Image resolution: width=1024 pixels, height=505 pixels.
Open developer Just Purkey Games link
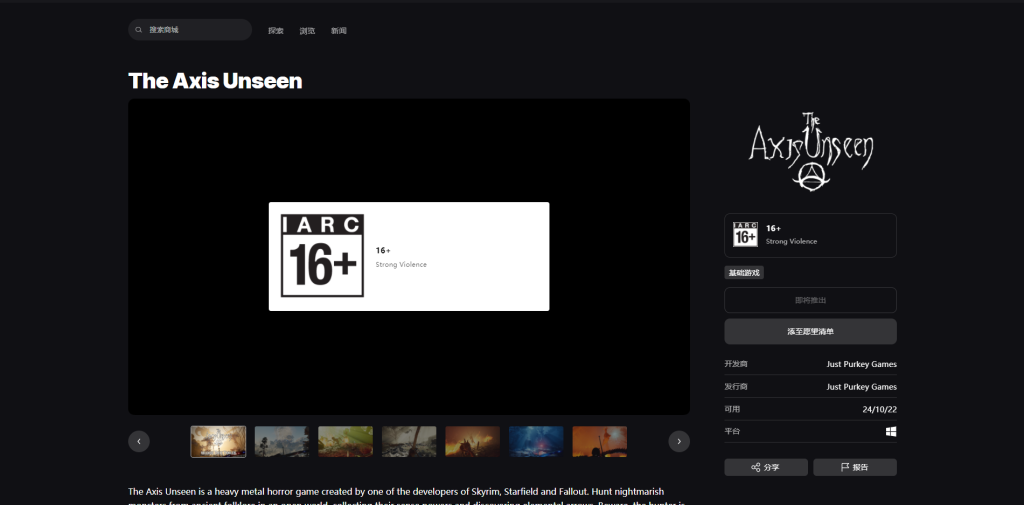(861, 365)
